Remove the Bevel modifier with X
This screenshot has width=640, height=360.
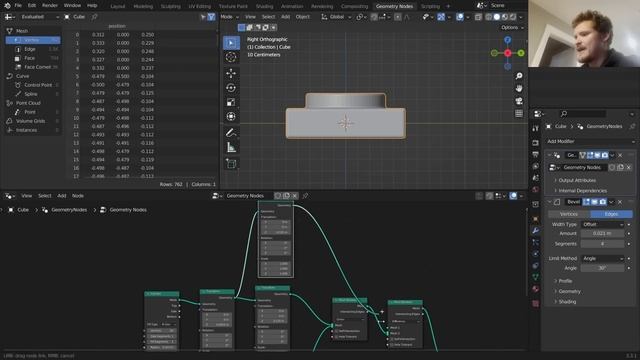point(620,202)
